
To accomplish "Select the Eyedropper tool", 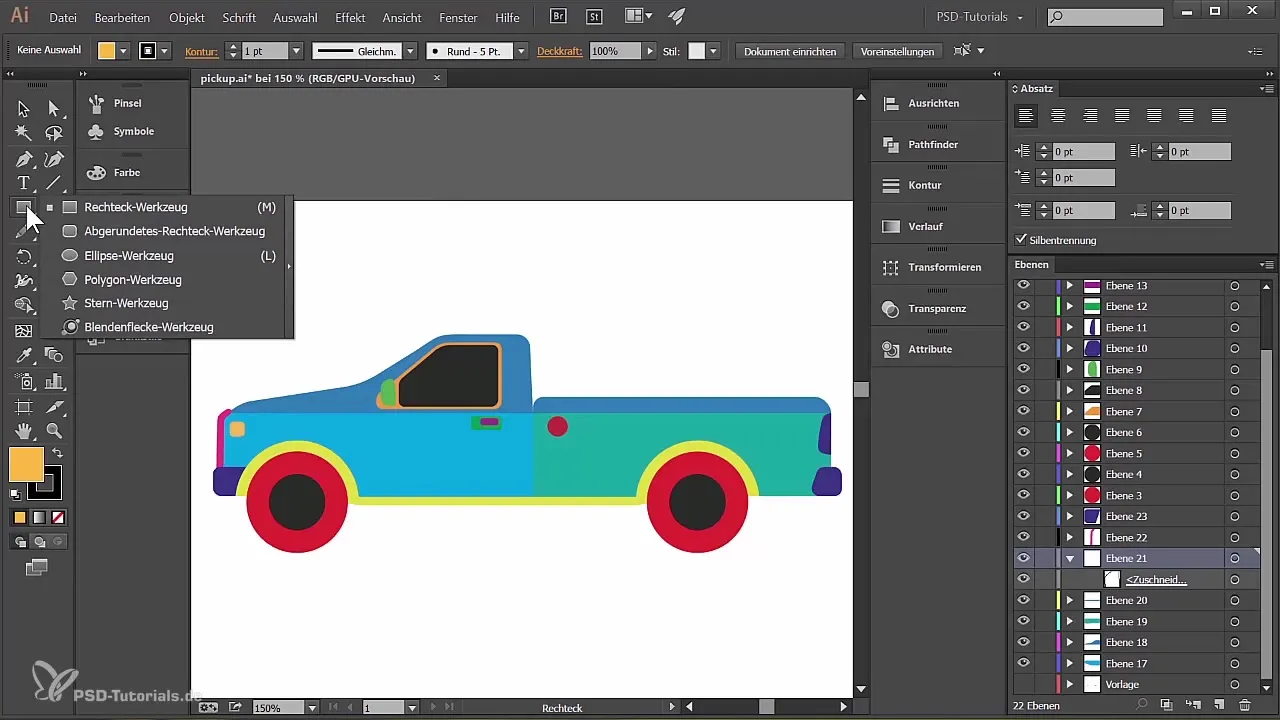I will (24, 355).
